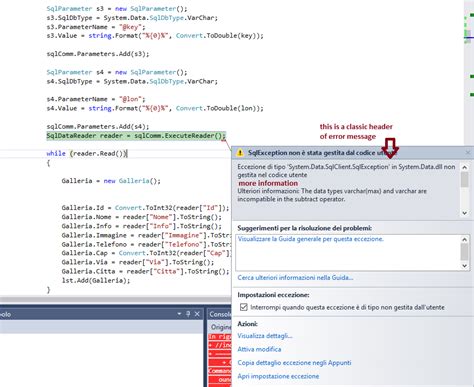Screen dimensions: 474x387
Task: Click down arrow in suggestions list scrollbar
Action: (464, 266)
